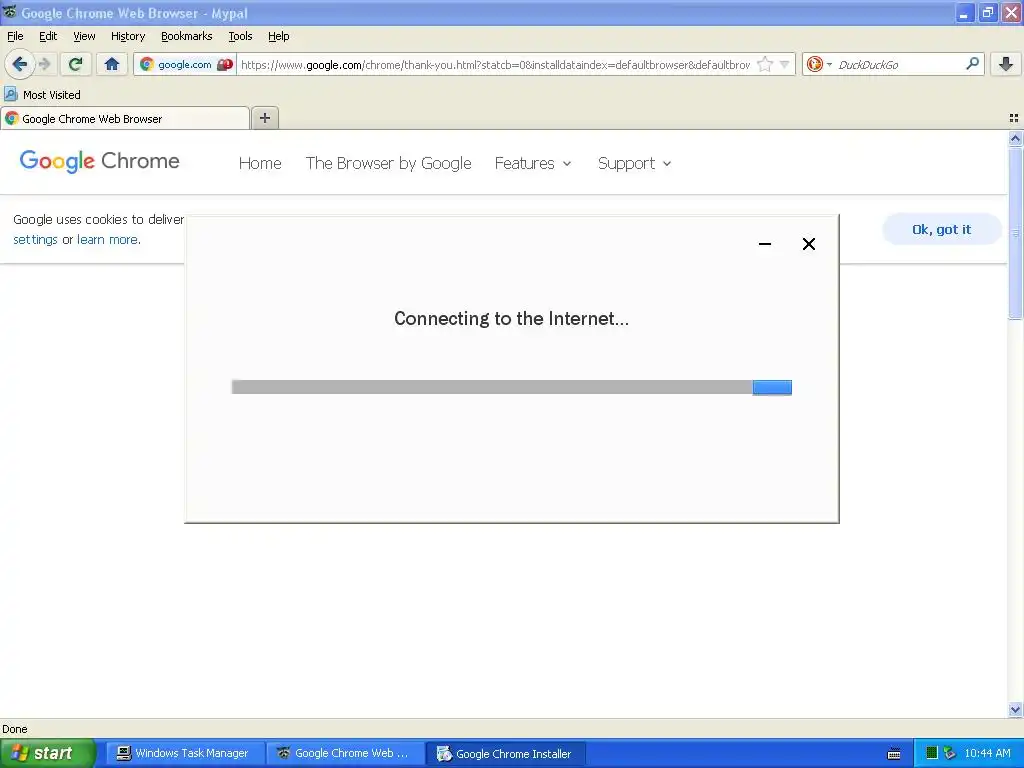Switch to Google Chrome Web taskbar button
This screenshot has width=1024, height=768.
[x=346, y=753]
